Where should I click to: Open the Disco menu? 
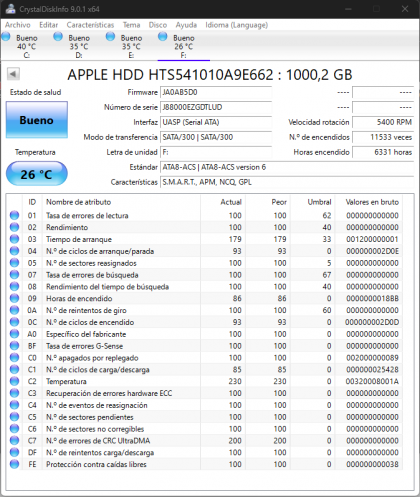tap(158, 25)
